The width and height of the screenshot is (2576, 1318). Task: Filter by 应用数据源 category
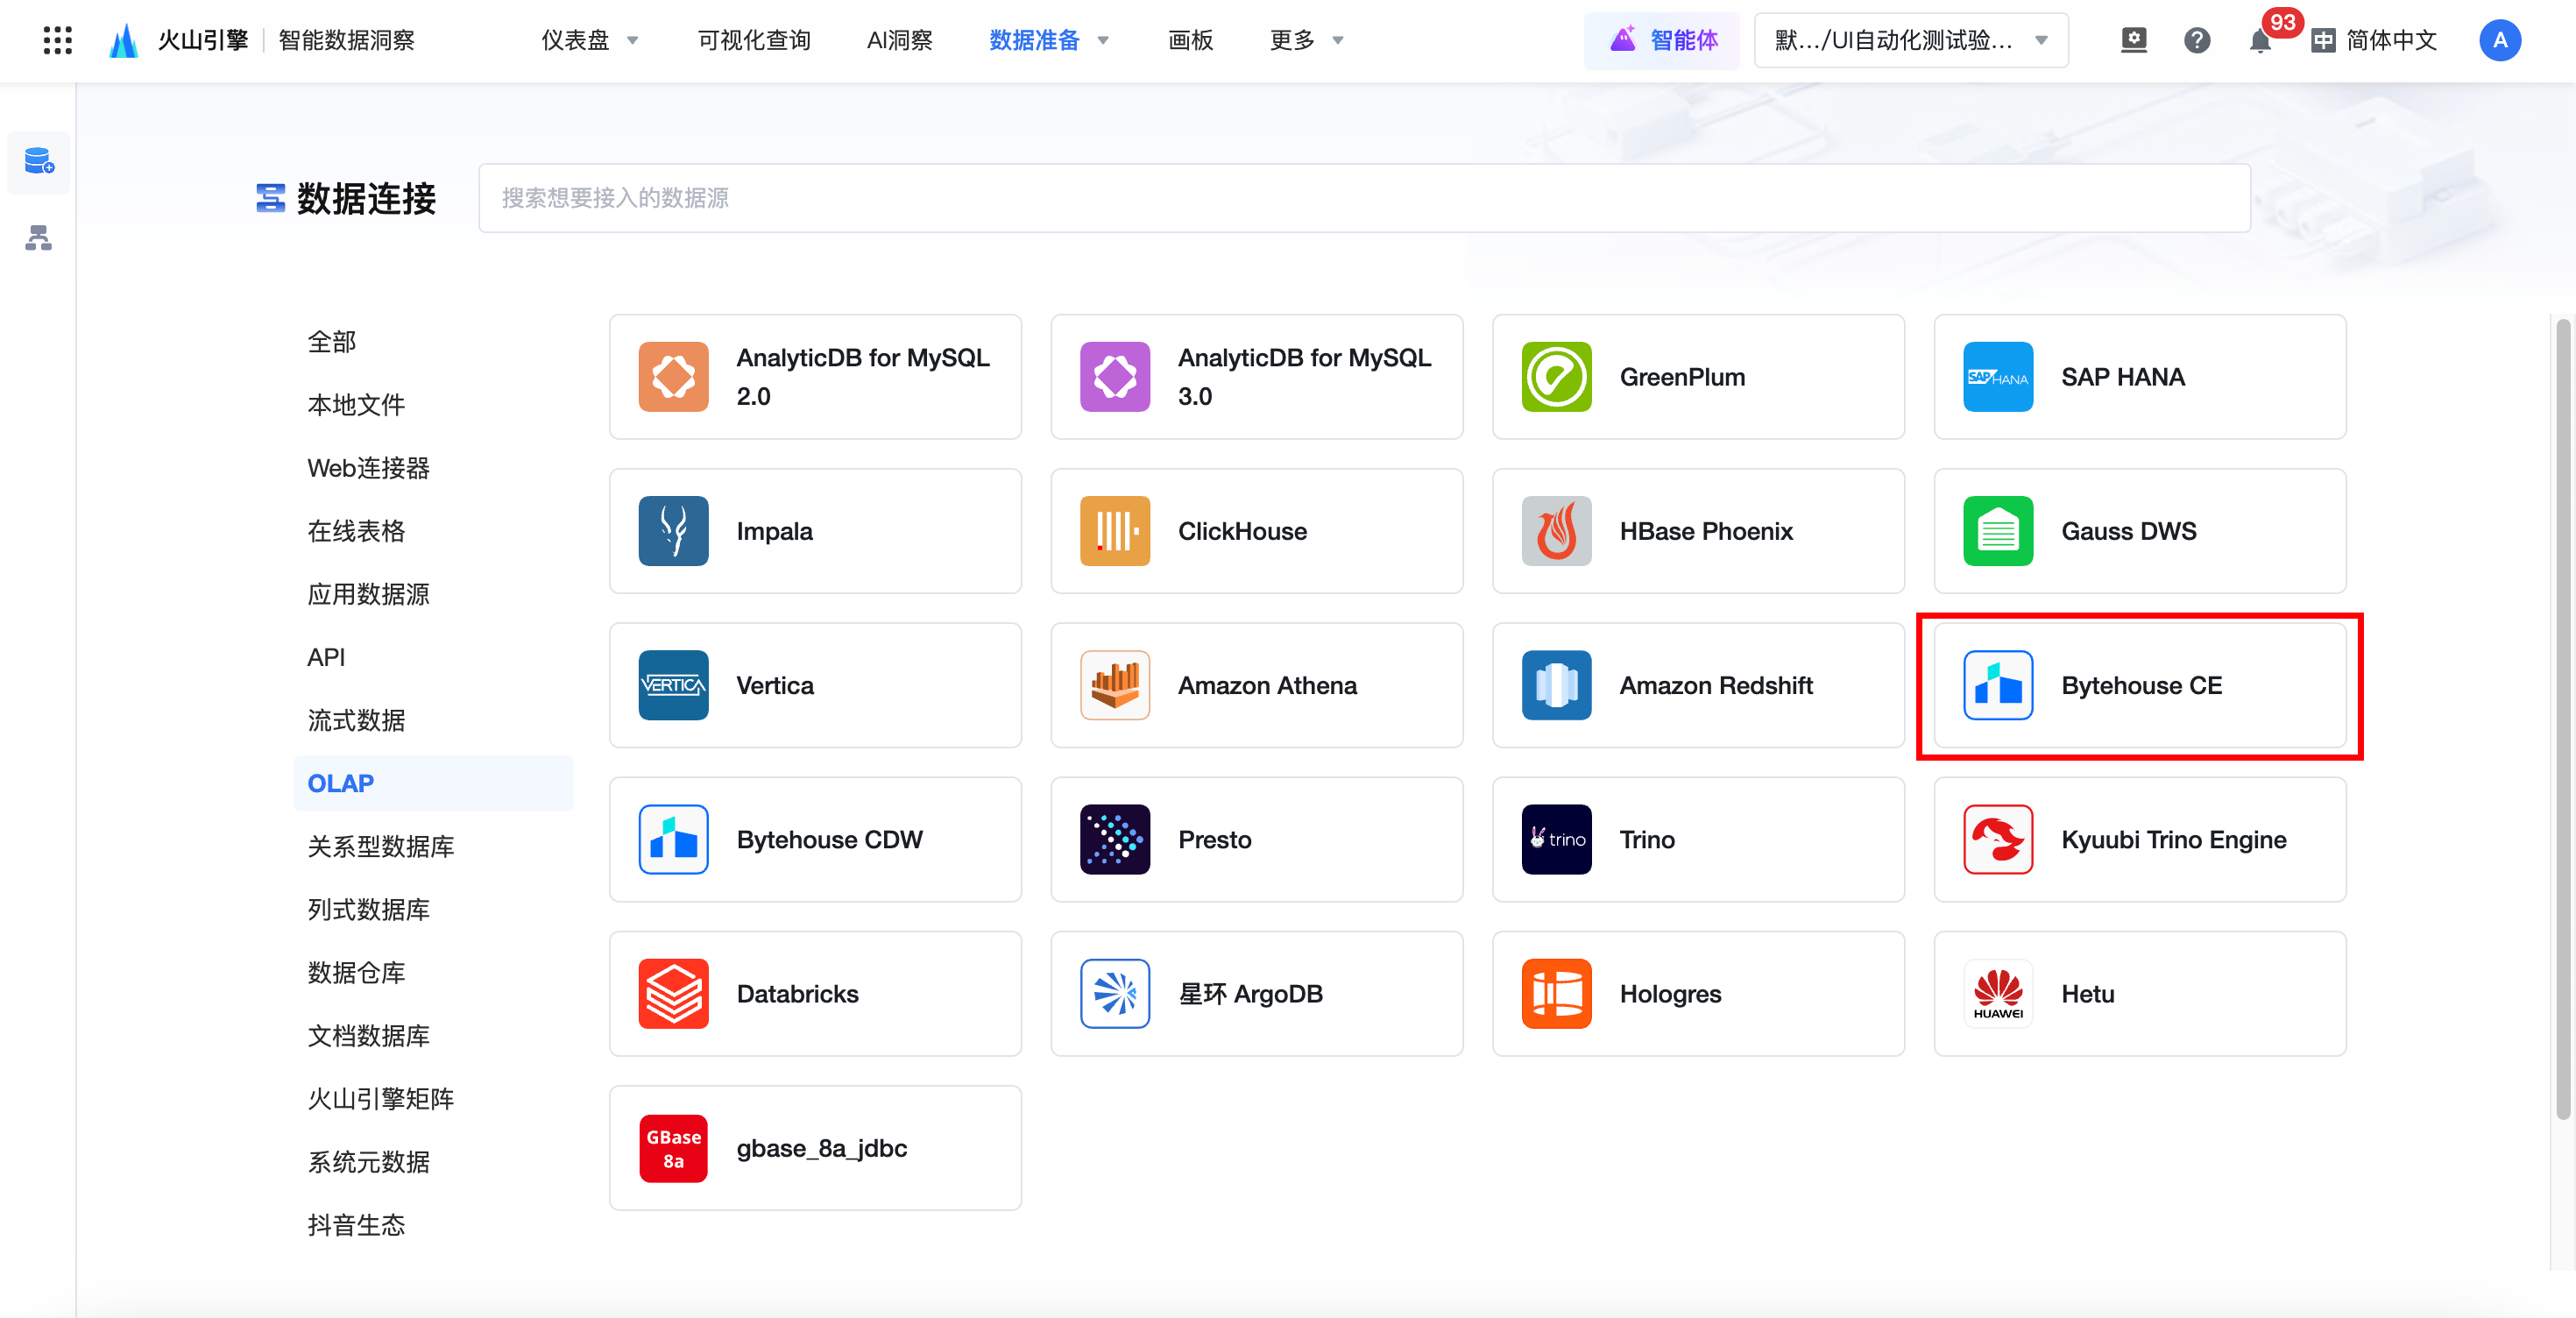pyautogui.click(x=368, y=594)
